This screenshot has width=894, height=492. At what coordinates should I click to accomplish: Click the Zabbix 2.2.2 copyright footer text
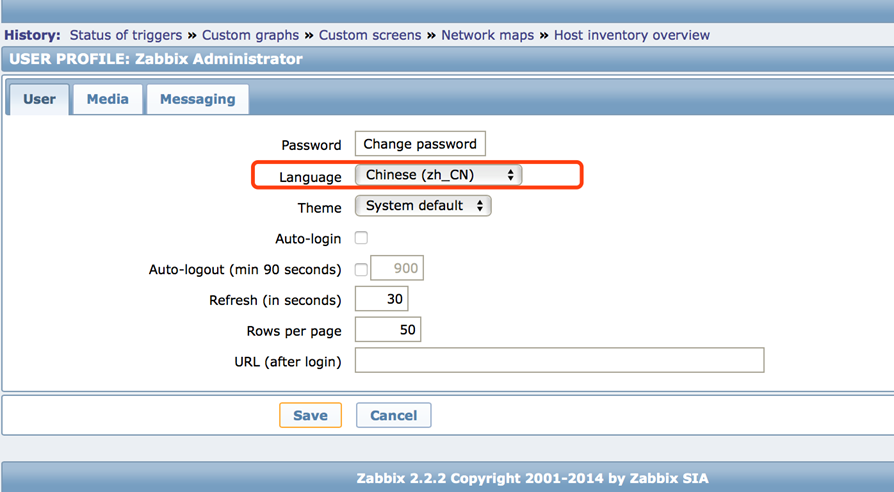(x=533, y=478)
